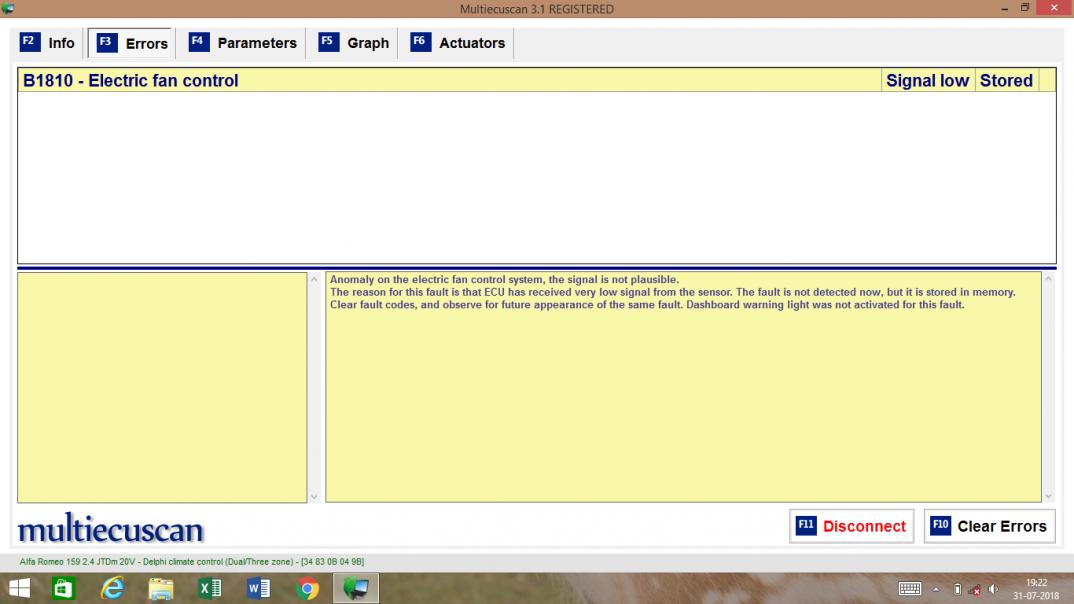Screen dimensions: 1074x604
Task: Click the multiecuscan logo
Action: point(110,528)
